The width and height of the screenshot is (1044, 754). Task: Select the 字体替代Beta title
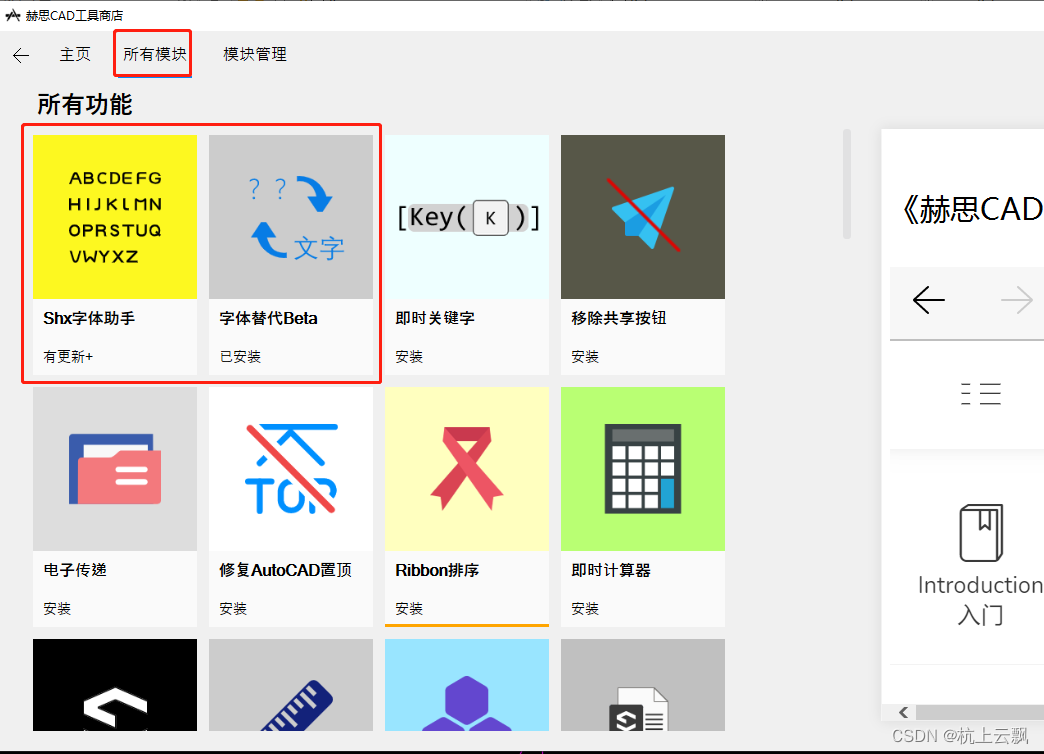coord(268,318)
